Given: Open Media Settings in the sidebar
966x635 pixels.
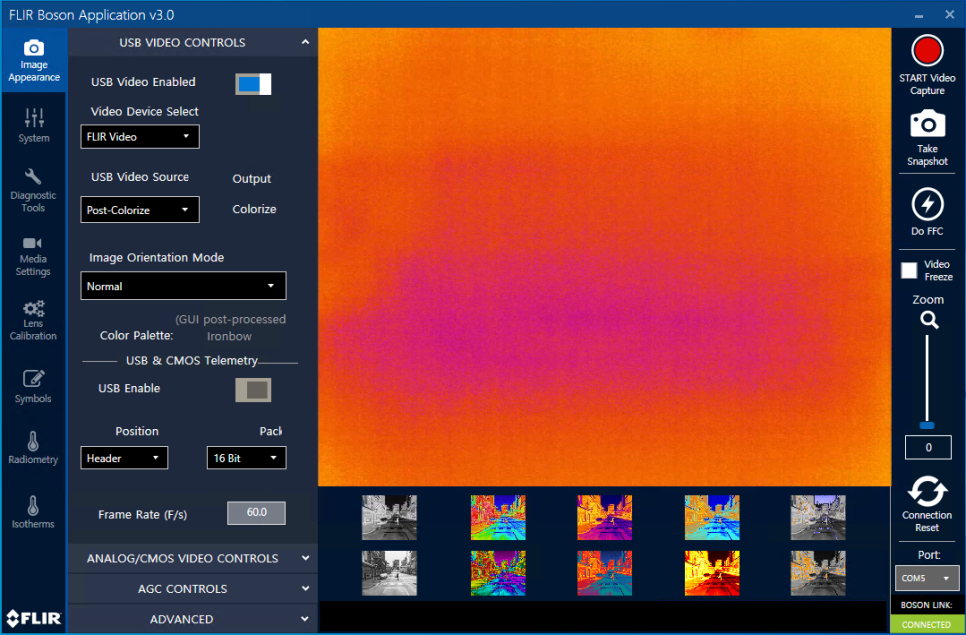Looking at the screenshot, I should 33,256.
